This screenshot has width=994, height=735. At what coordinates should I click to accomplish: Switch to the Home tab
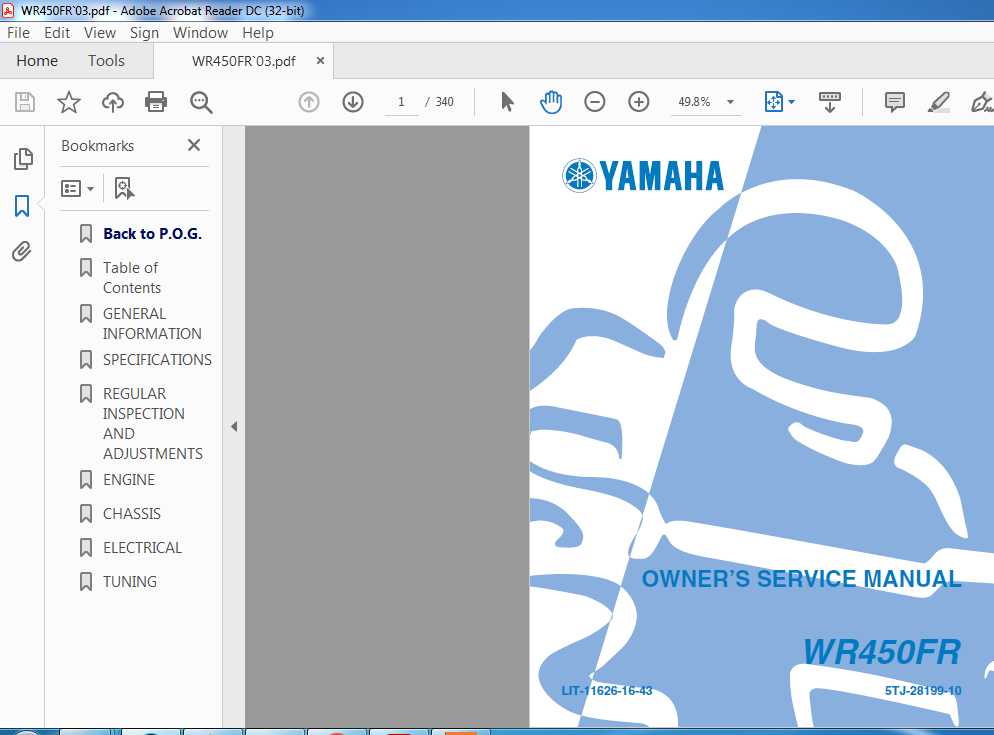click(37, 61)
